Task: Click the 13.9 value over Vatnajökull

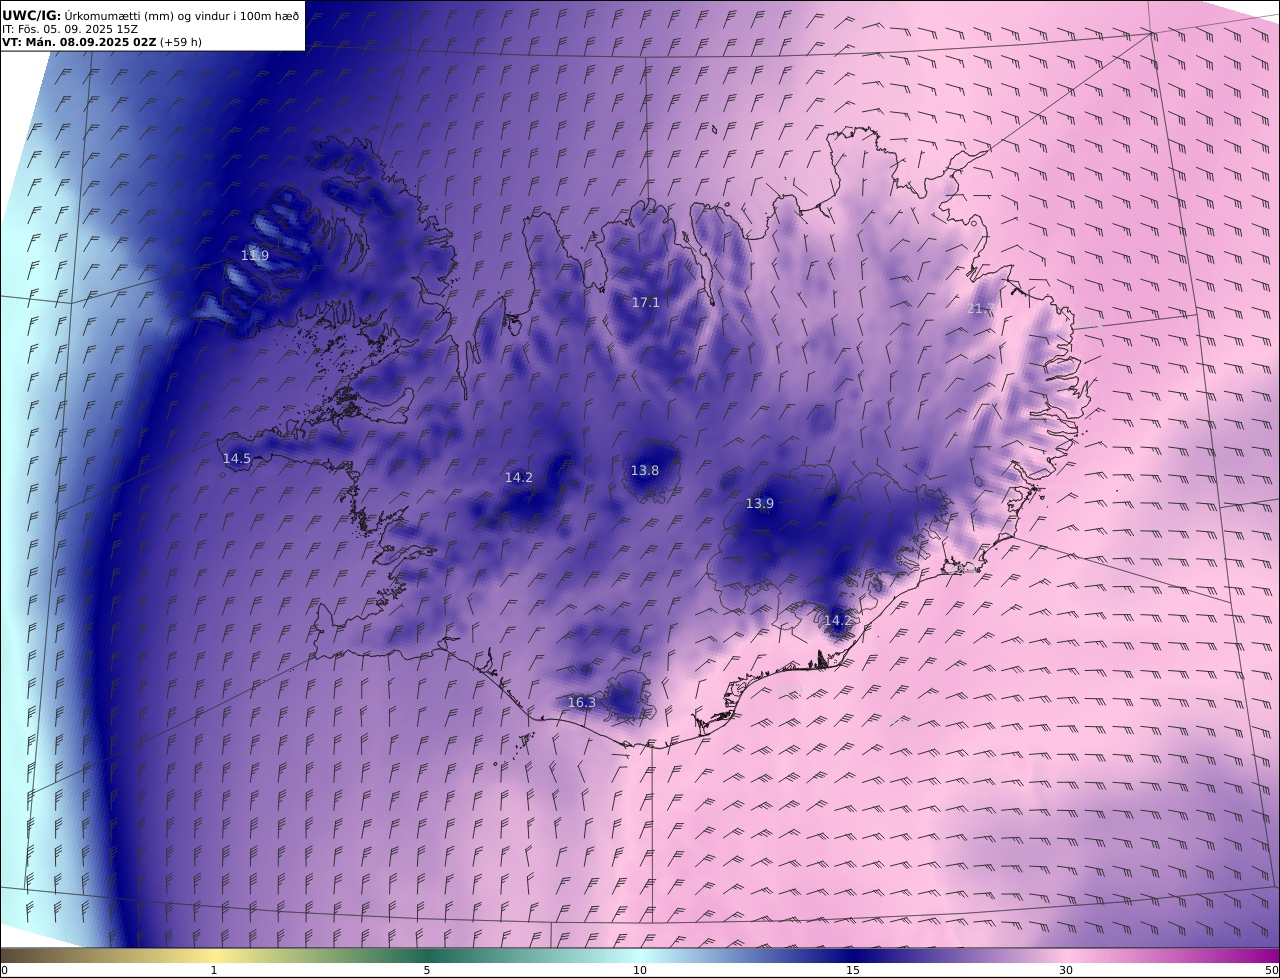Action: pos(760,503)
